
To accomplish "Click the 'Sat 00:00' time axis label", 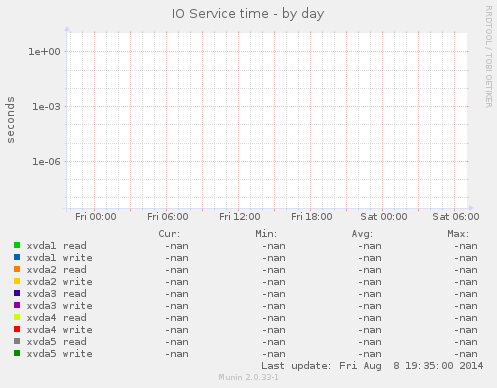I will (384, 217).
